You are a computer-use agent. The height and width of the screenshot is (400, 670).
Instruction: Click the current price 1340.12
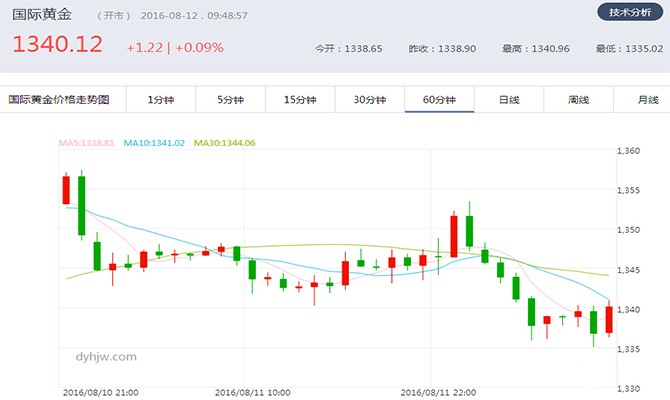58,44
